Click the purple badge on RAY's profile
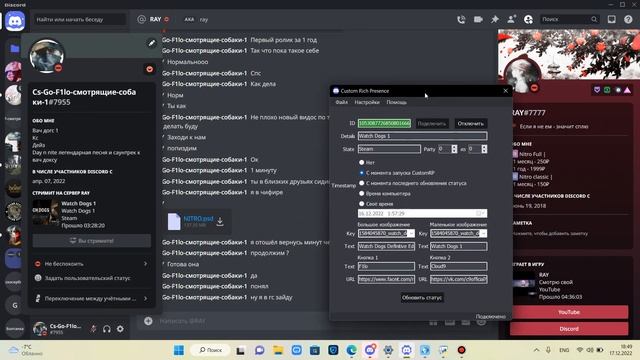This screenshot has width=640, height=360. [597, 90]
